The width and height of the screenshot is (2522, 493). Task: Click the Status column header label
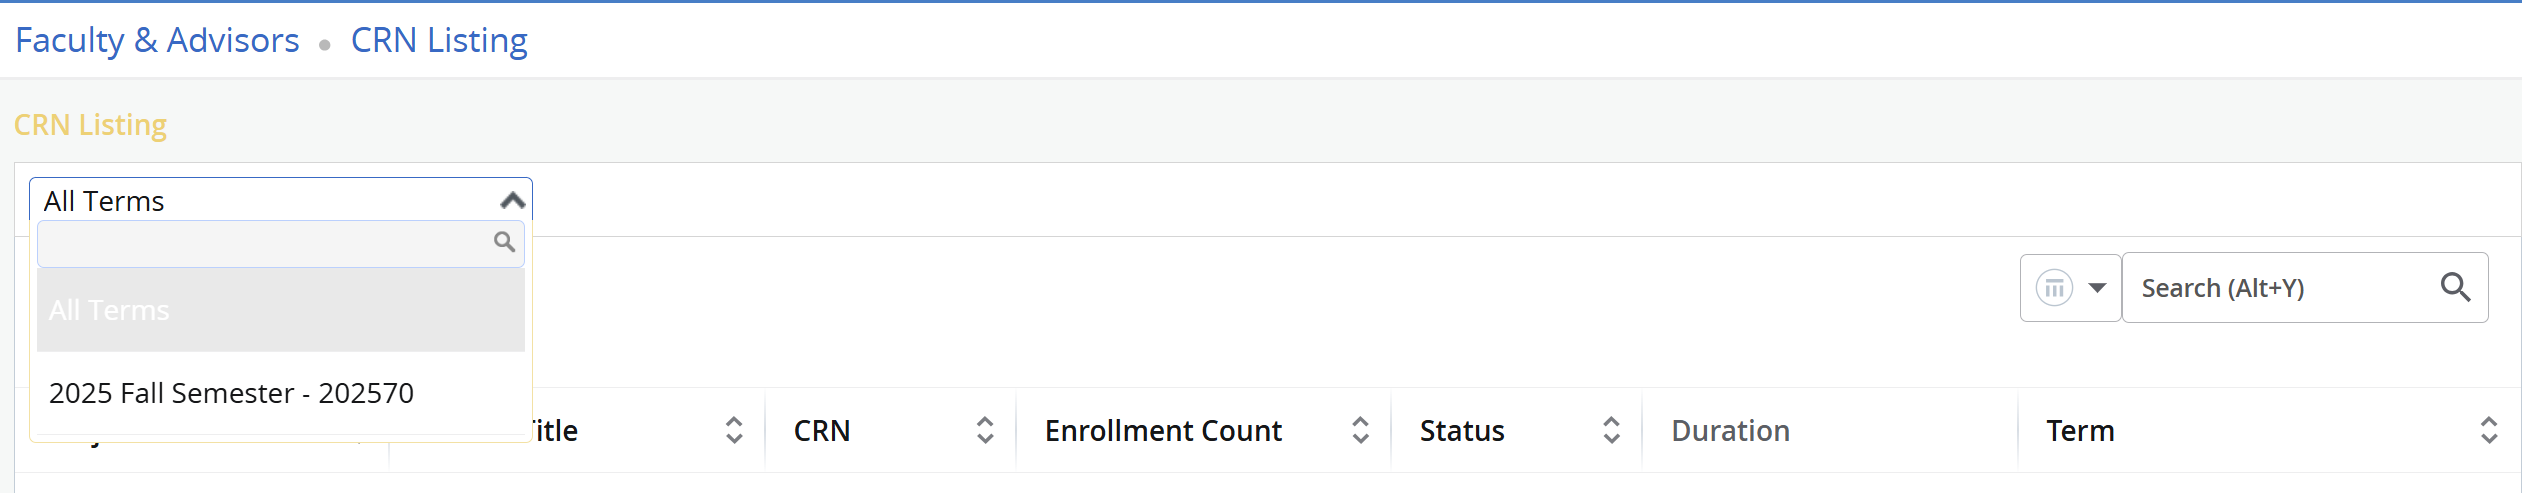[1462, 431]
